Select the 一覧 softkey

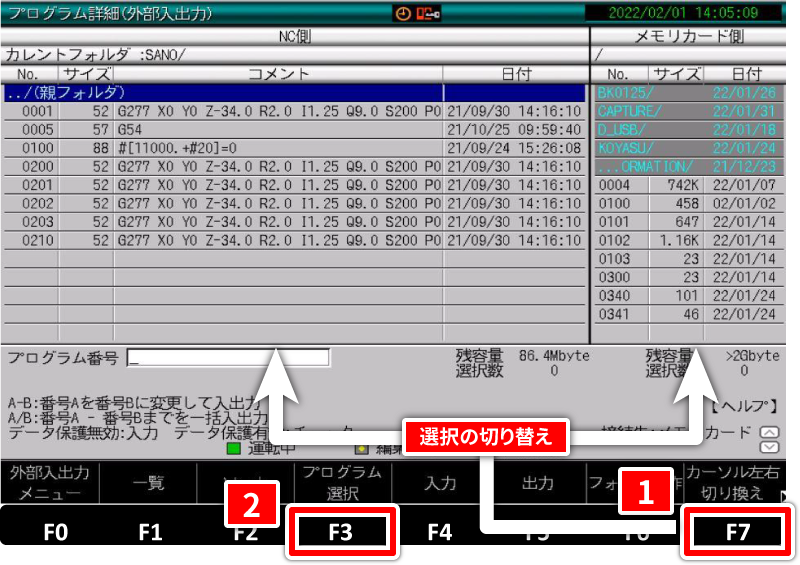148,483
